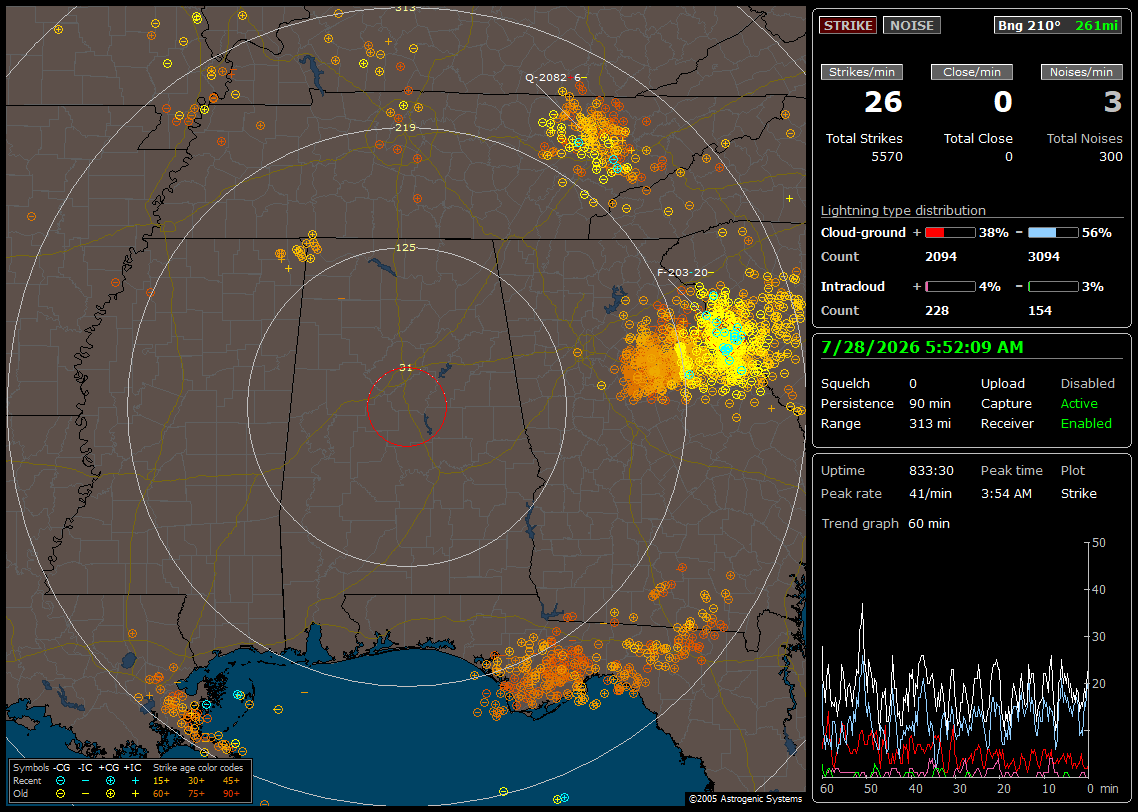1138x812 pixels.
Task: Click the Cloud-ground label
Action: [863, 233]
